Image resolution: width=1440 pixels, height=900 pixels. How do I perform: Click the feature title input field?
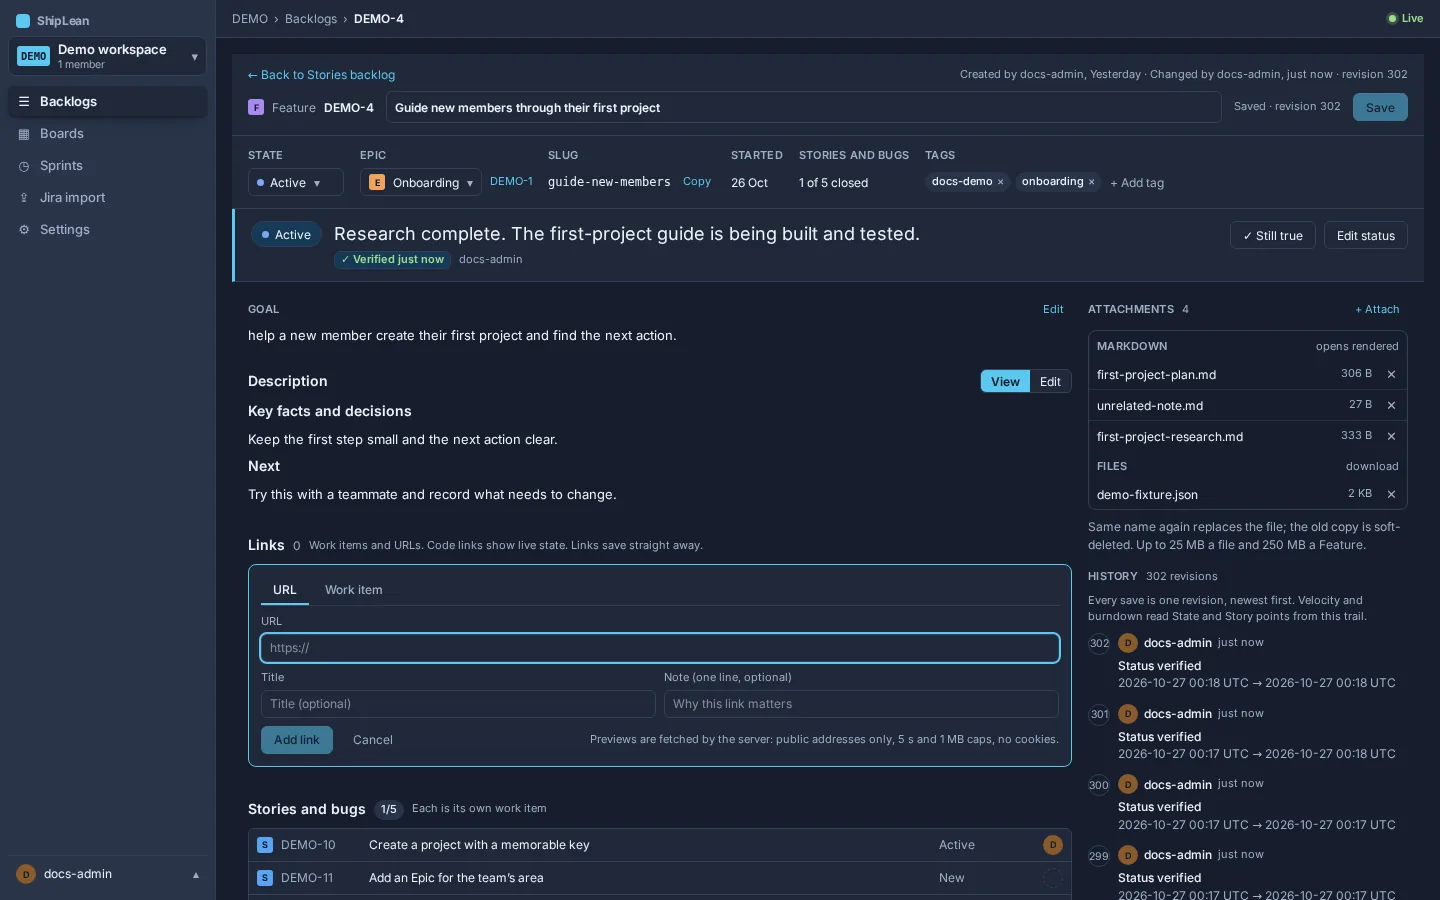[804, 107]
